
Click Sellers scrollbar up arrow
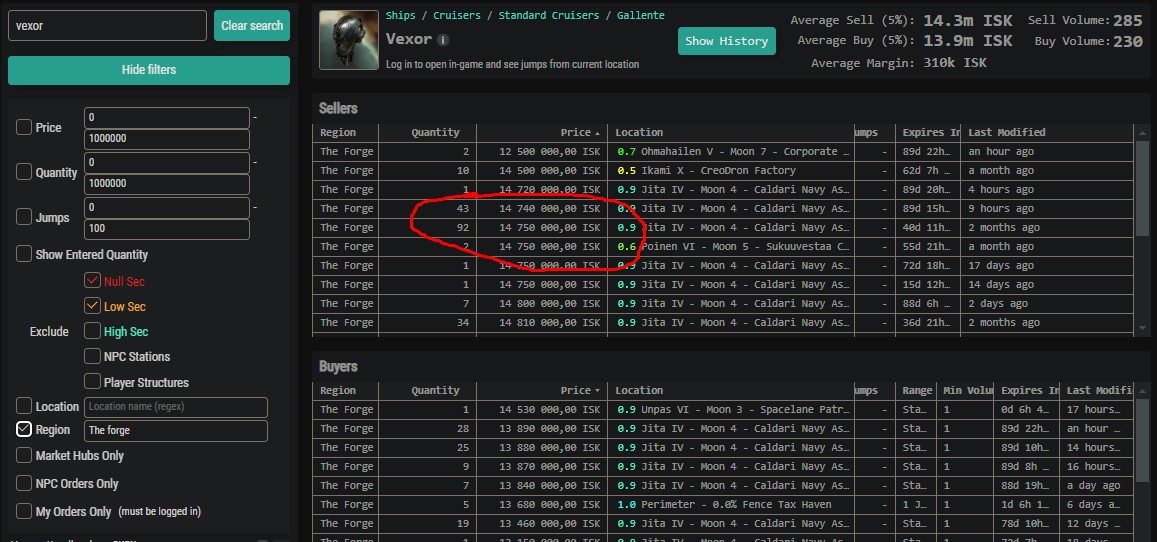(1143, 133)
